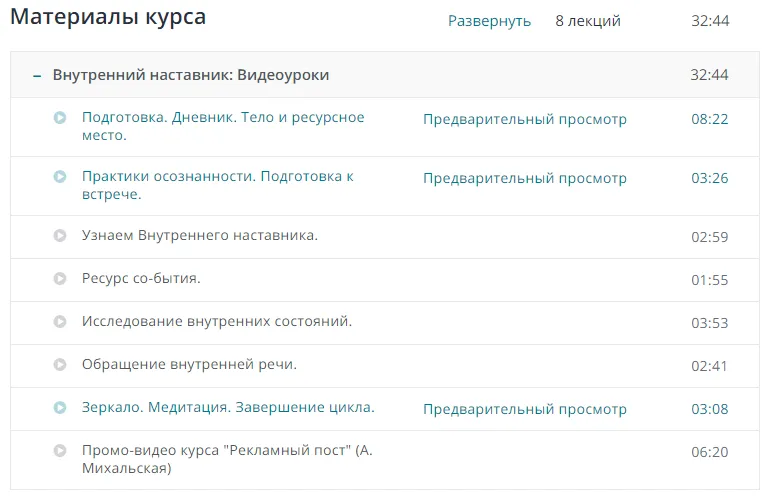Open lecture 'Зеркало. Медитация. Завершение цикла.'
766x496 pixels.
point(228,407)
